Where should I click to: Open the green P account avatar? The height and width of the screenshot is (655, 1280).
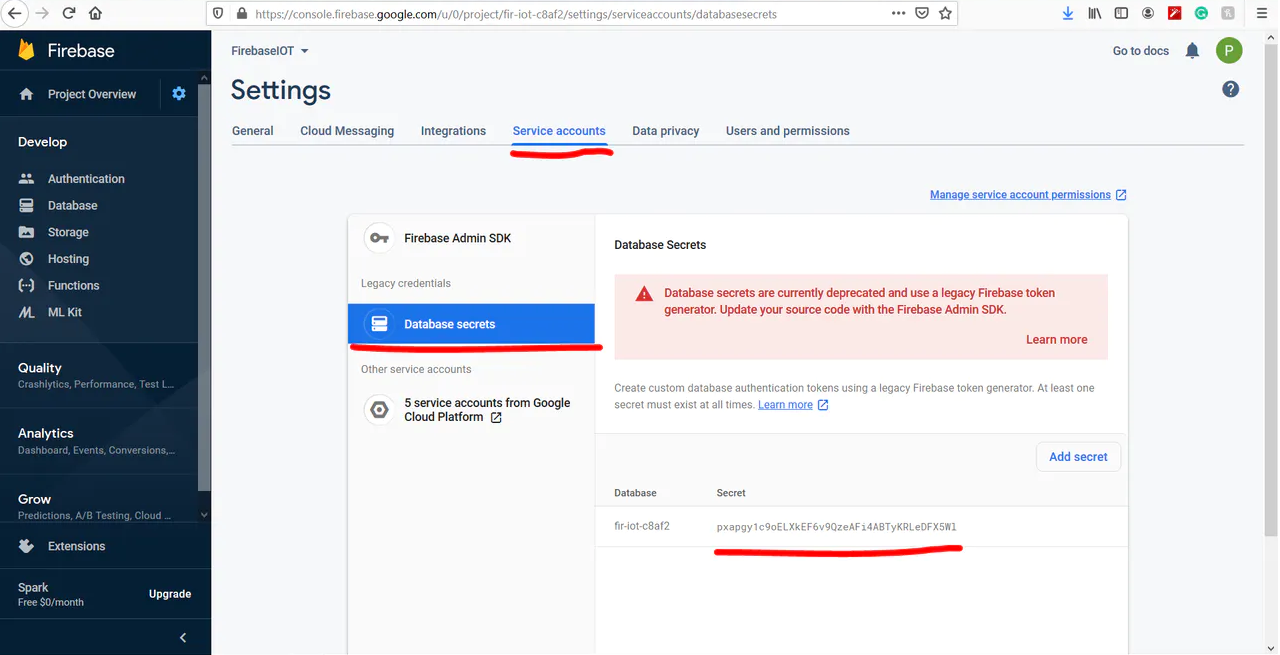point(1229,50)
